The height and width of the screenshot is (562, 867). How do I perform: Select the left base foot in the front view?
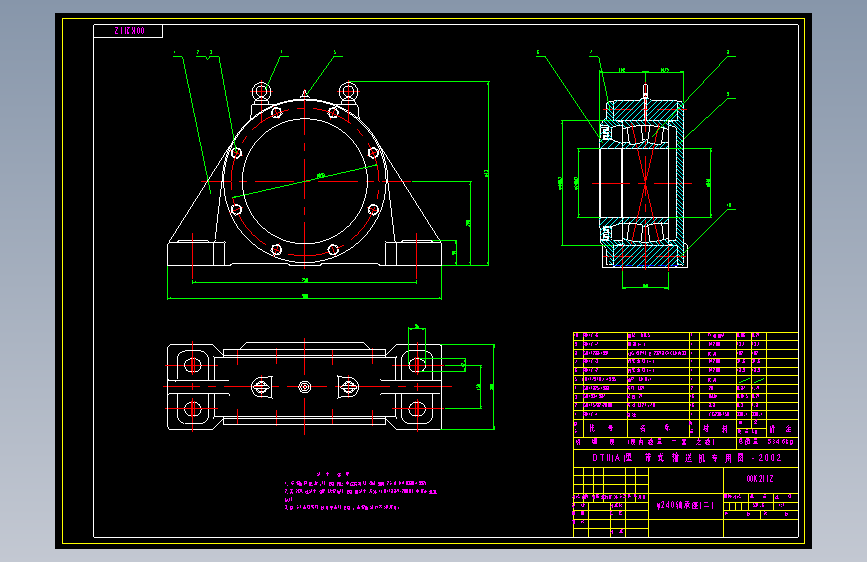[196, 253]
